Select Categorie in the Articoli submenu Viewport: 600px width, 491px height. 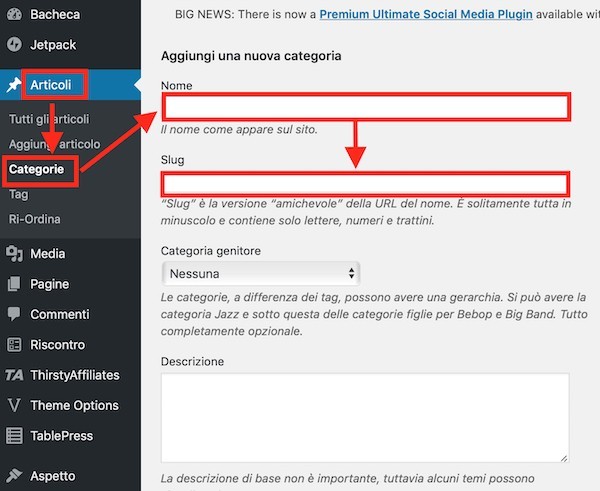(37, 169)
